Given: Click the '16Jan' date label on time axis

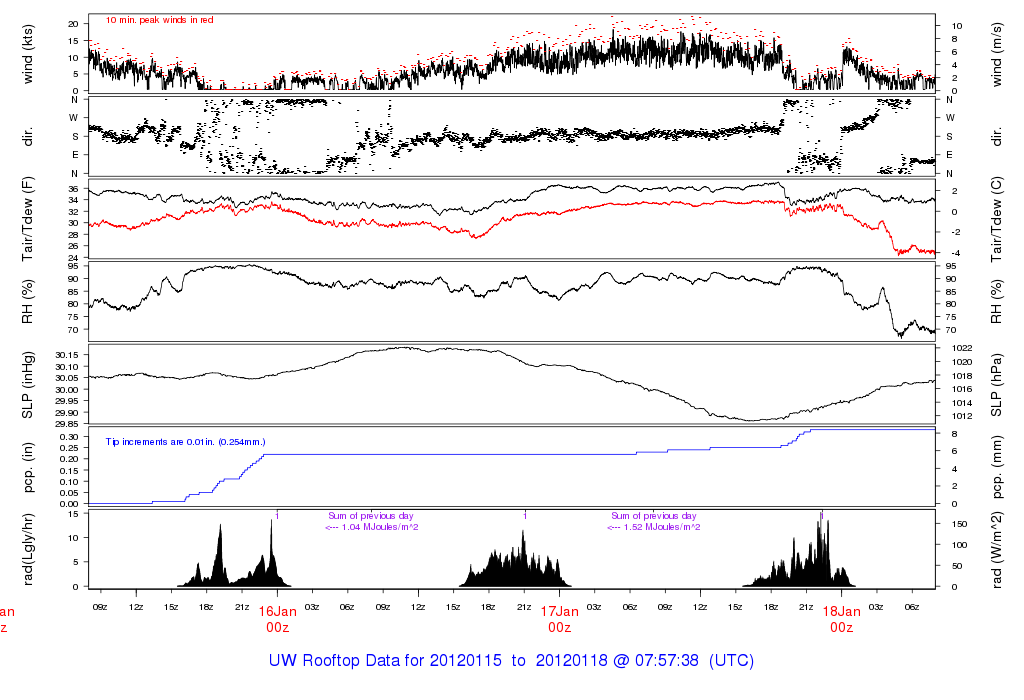Looking at the screenshot, I should pos(278,612).
